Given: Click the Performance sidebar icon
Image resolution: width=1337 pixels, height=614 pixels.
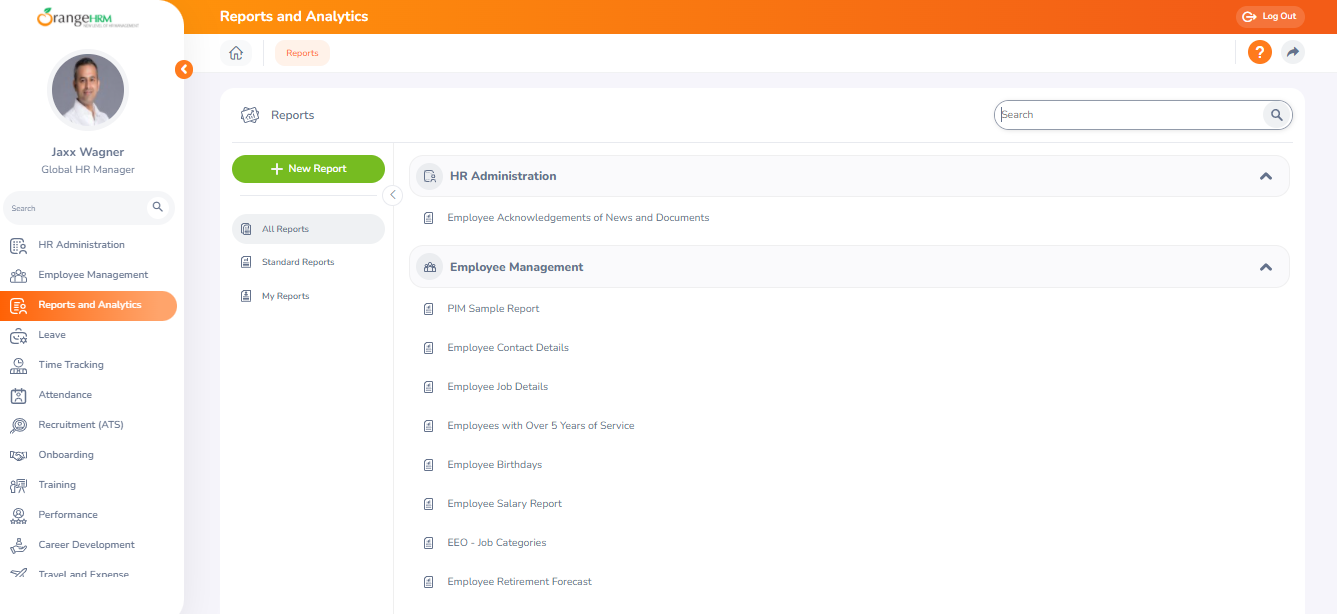Looking at the screenshot, I should click(x=18, y=515).
